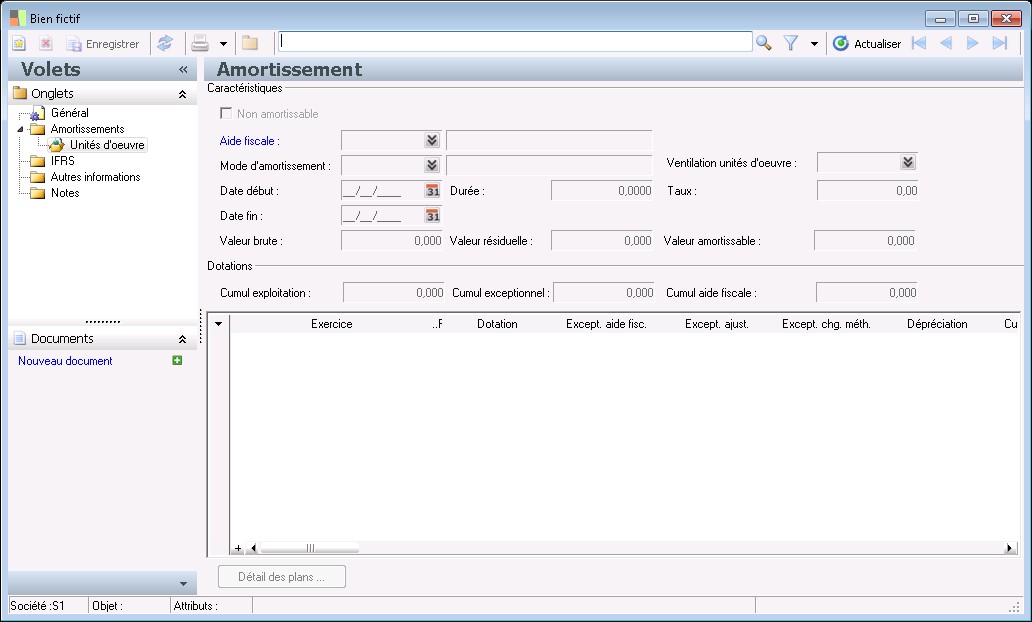
Task: Select Autres informations in the tree
Action: point(95,177)
